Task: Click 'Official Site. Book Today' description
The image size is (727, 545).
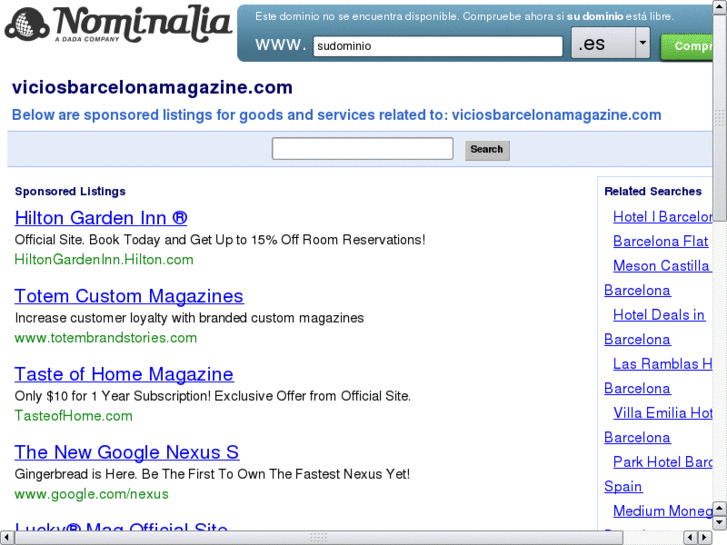Action: click(220, 240)
